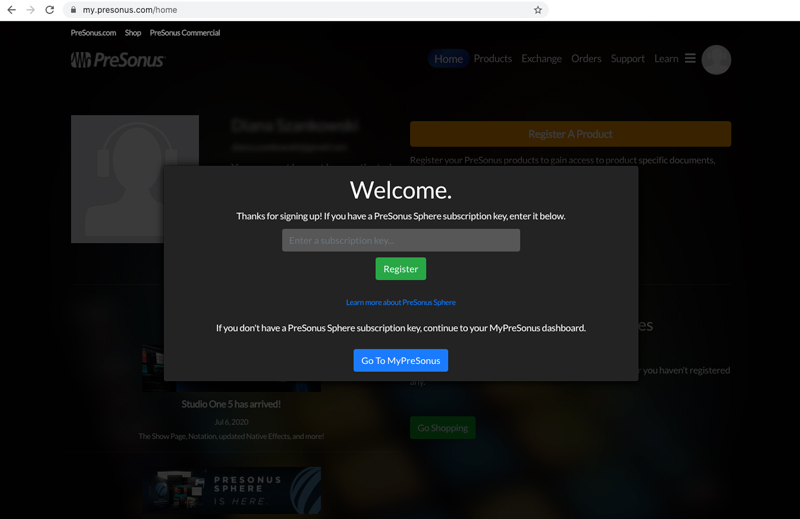
Task: Click the green Register button
Action: pos(401,269)
